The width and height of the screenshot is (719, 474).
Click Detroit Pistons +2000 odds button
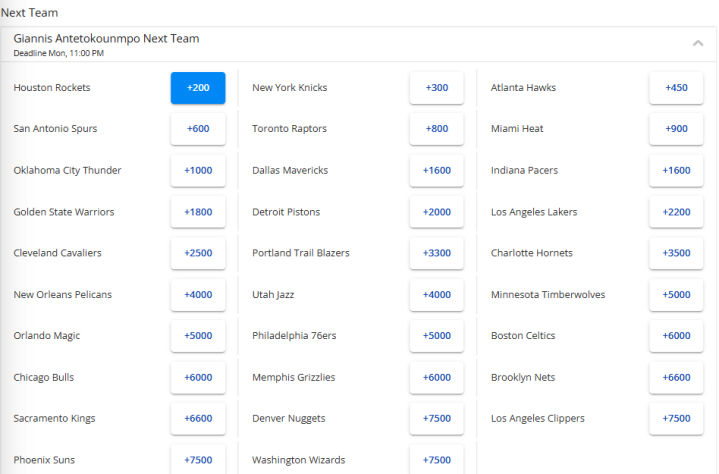(436, 212)
